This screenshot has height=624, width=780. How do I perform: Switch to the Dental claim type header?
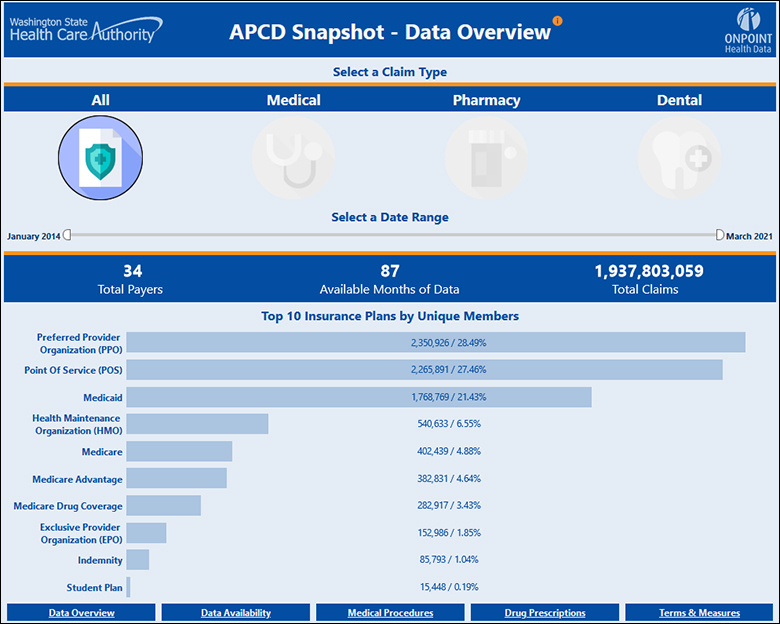coord(679,100)
